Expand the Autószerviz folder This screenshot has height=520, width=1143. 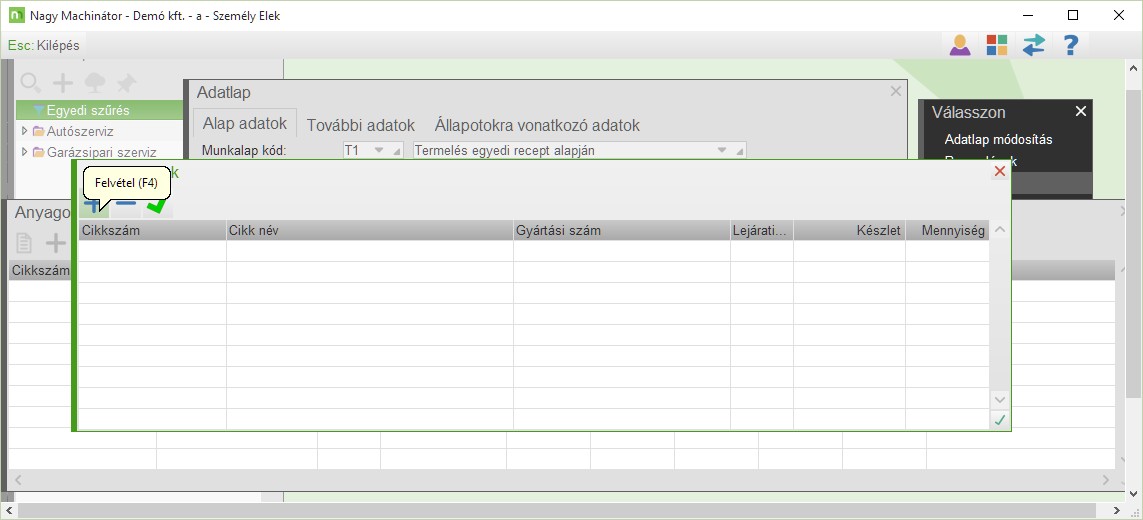(24, 131)
